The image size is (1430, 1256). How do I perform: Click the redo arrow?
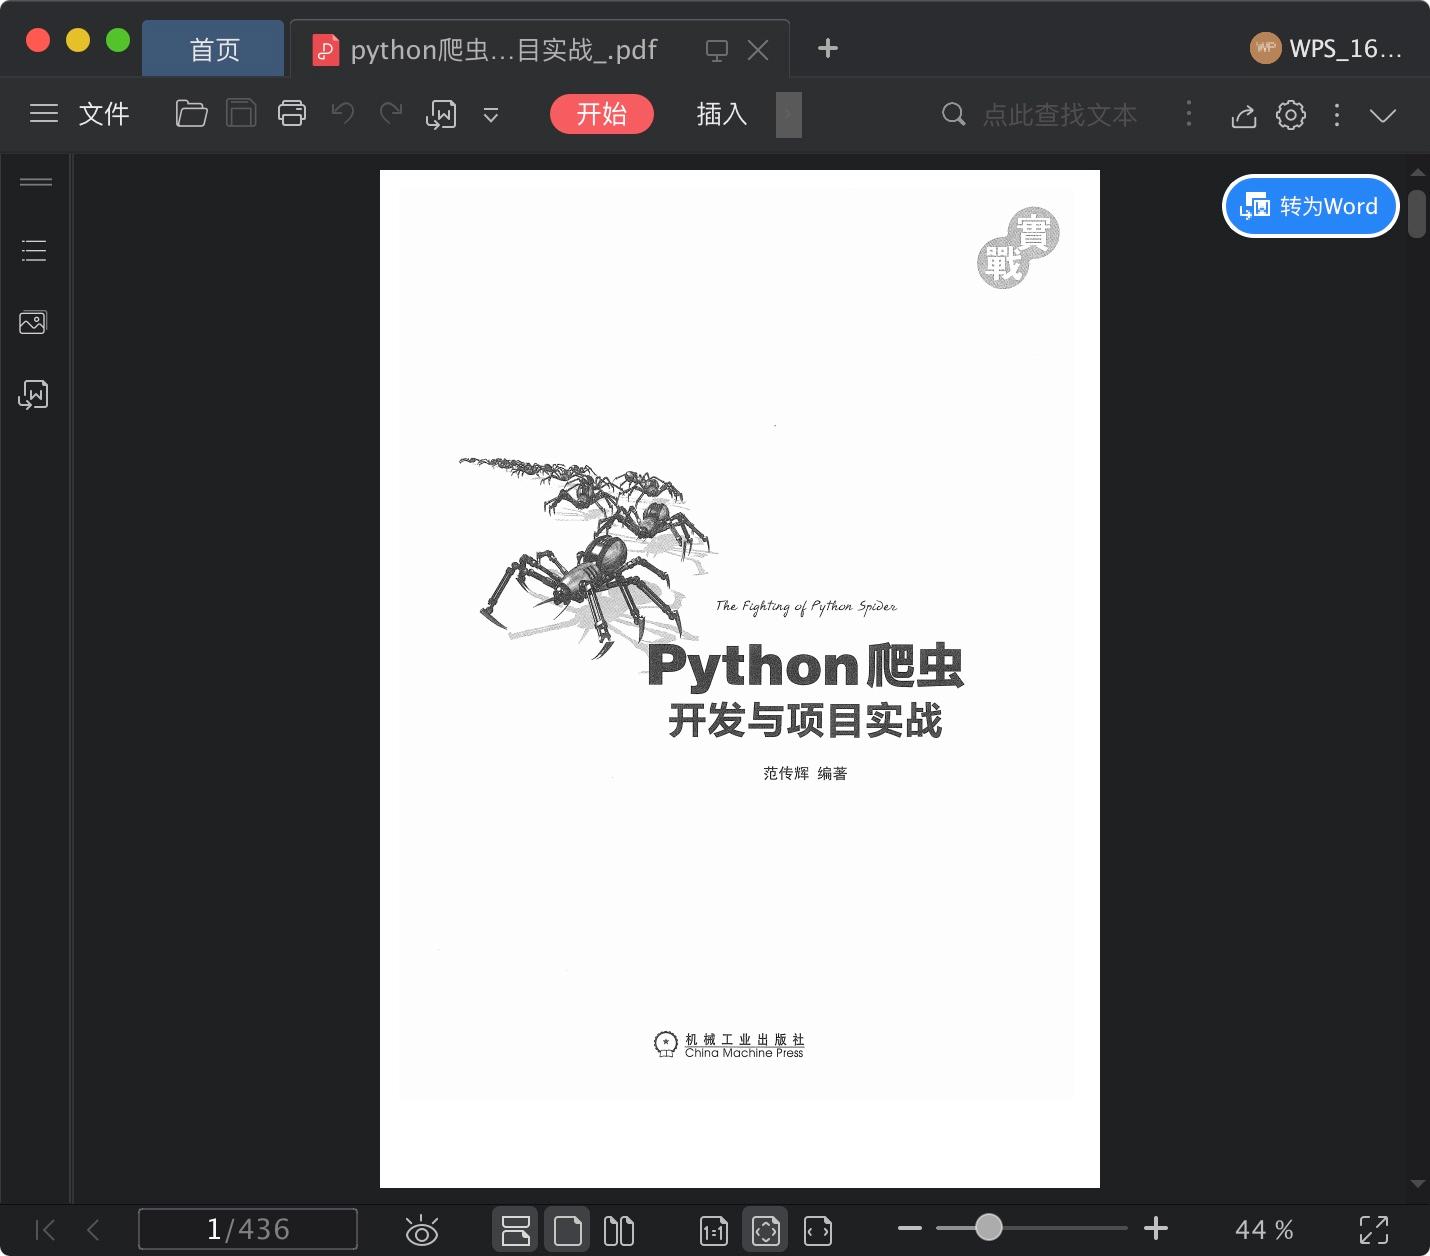coord(391,114)
